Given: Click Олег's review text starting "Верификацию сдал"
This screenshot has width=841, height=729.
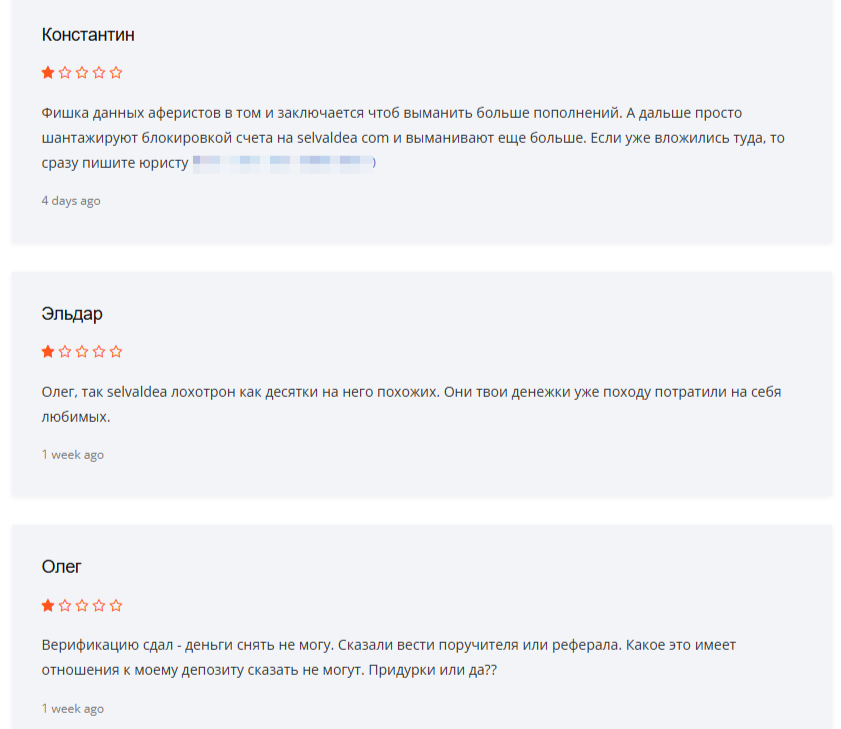Looking at the screenshot, I should (x=388, y=646).
